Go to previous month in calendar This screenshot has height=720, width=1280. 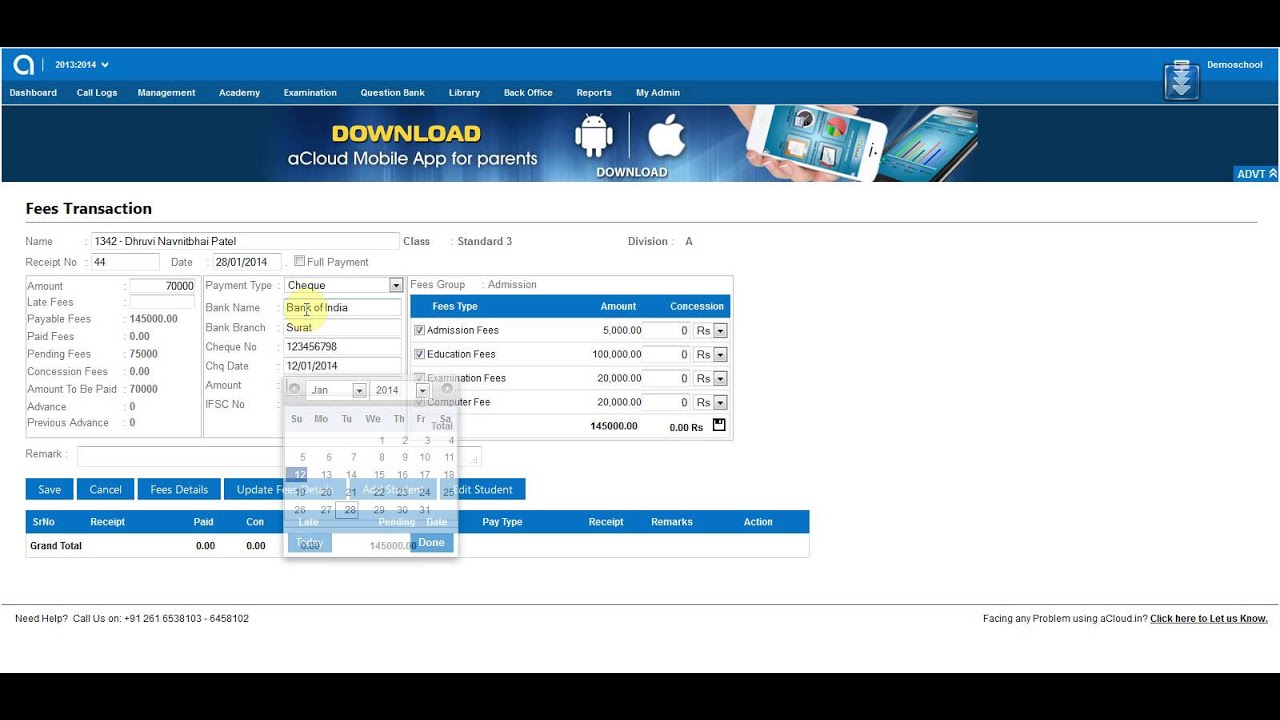click(x=294, y=389)
